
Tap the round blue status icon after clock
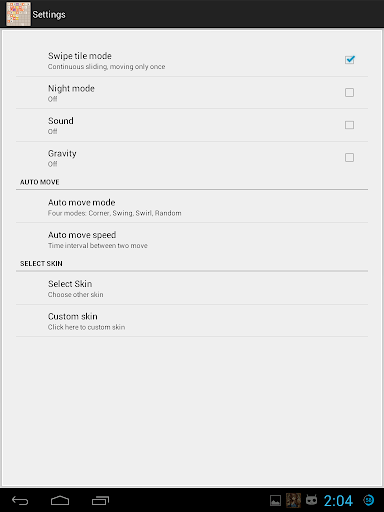tap(369, 500)
